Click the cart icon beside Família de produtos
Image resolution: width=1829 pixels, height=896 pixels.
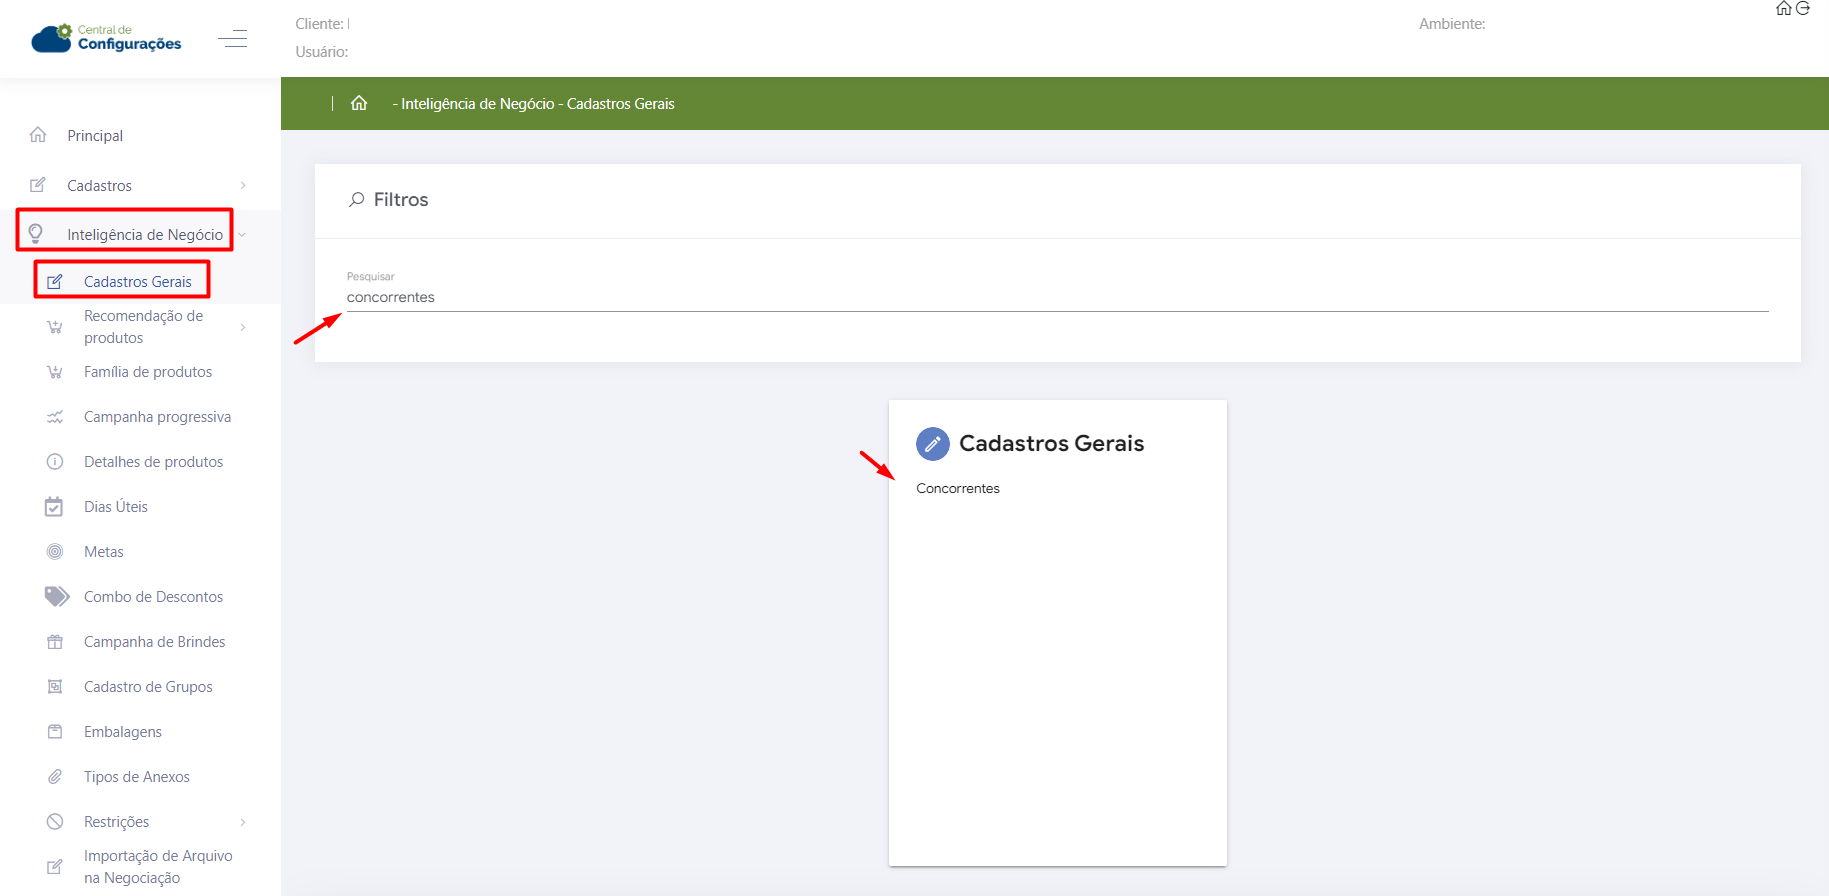pos(55,372)
